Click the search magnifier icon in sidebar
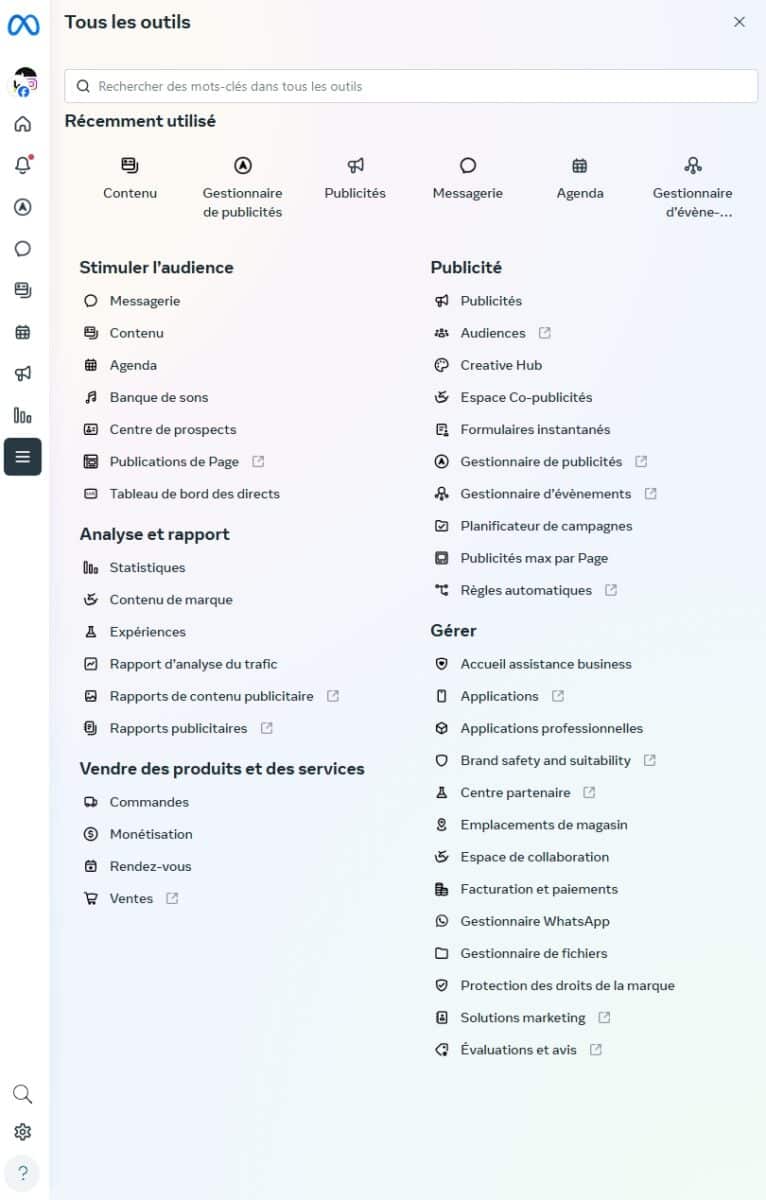The image size is (766, 1200). 23,1093
